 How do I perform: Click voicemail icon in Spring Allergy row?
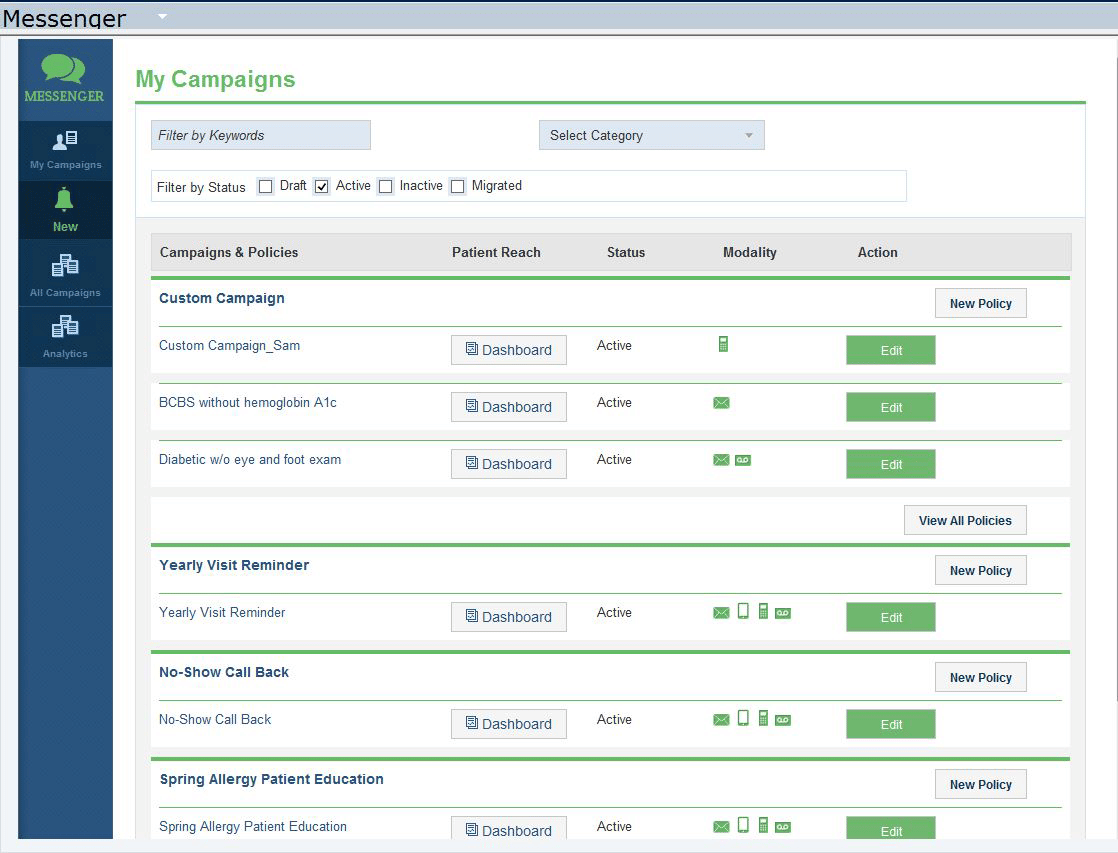[x=783, y=827]
